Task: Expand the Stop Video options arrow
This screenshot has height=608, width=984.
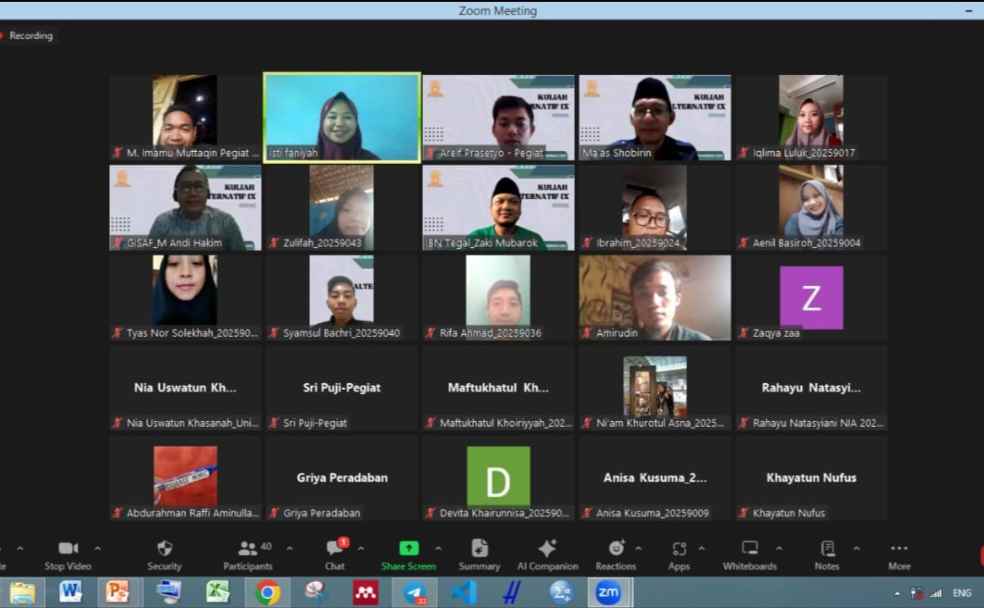Action: [97, 548]
